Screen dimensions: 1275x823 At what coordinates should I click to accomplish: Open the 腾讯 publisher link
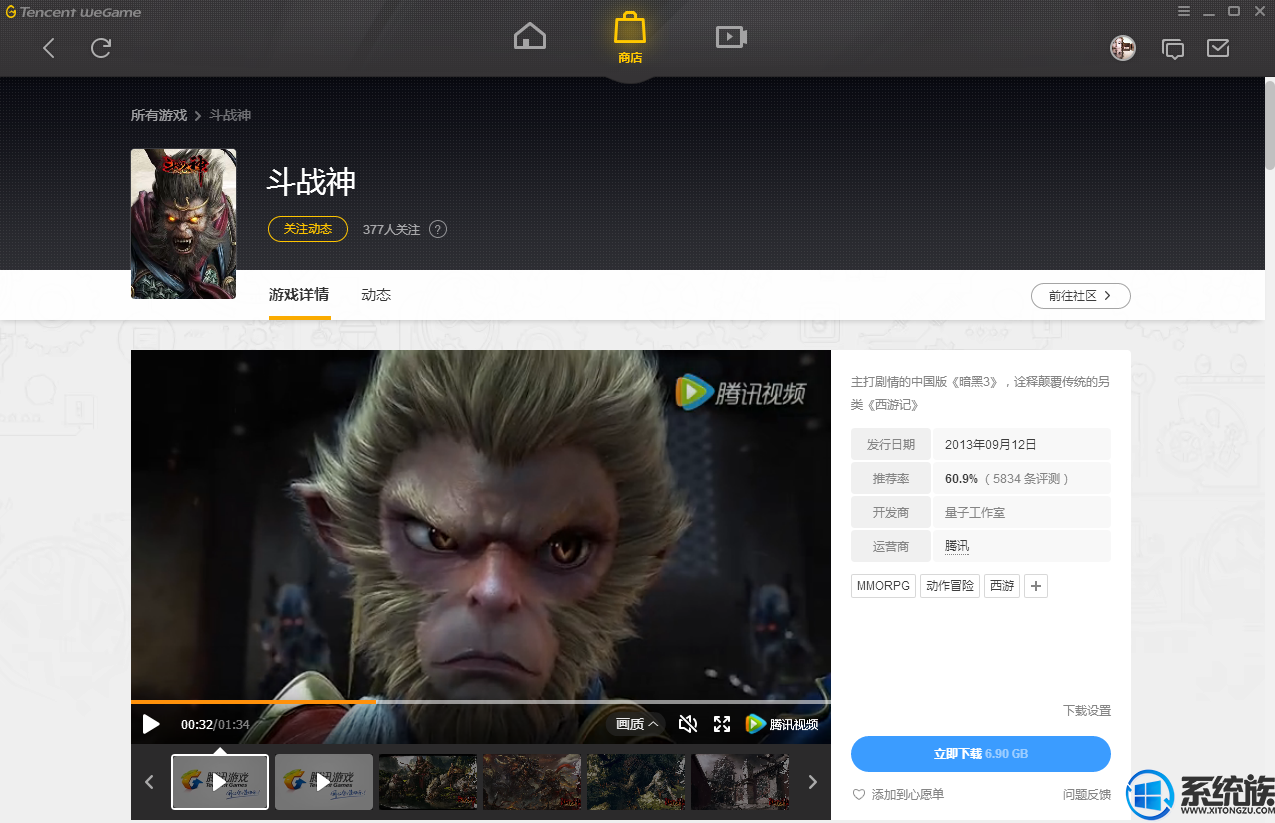957,546
